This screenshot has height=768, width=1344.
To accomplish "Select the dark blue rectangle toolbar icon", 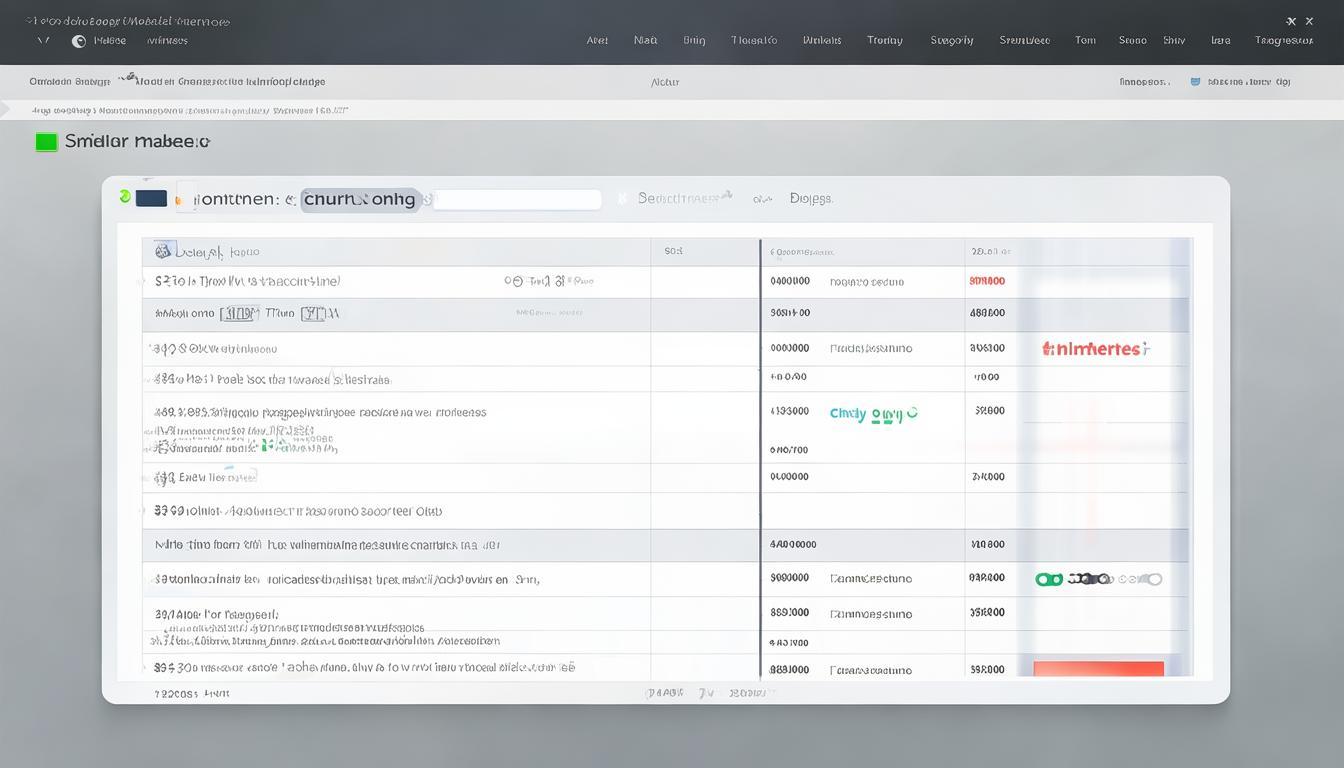I will click(151, 198).
